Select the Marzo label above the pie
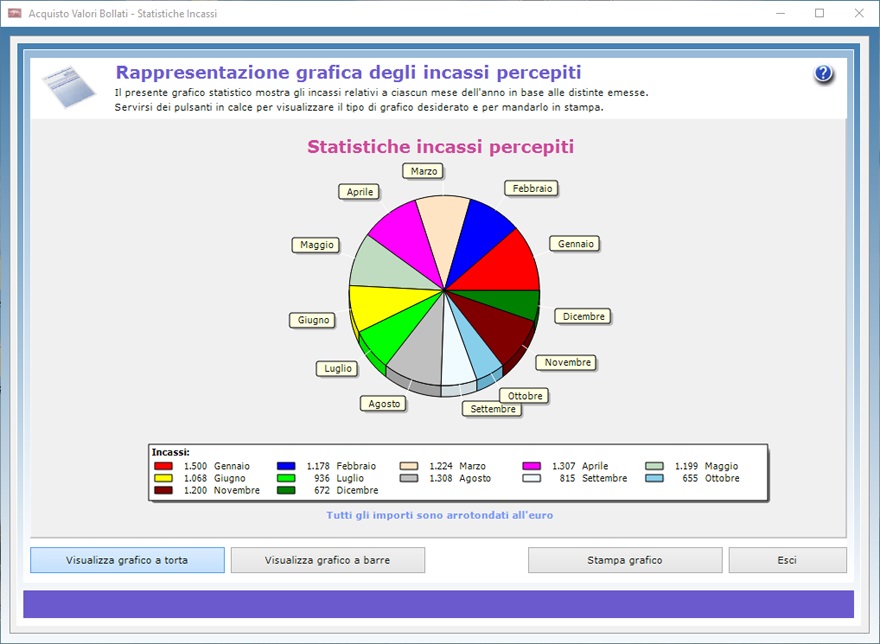 click(x=424, y=171)
